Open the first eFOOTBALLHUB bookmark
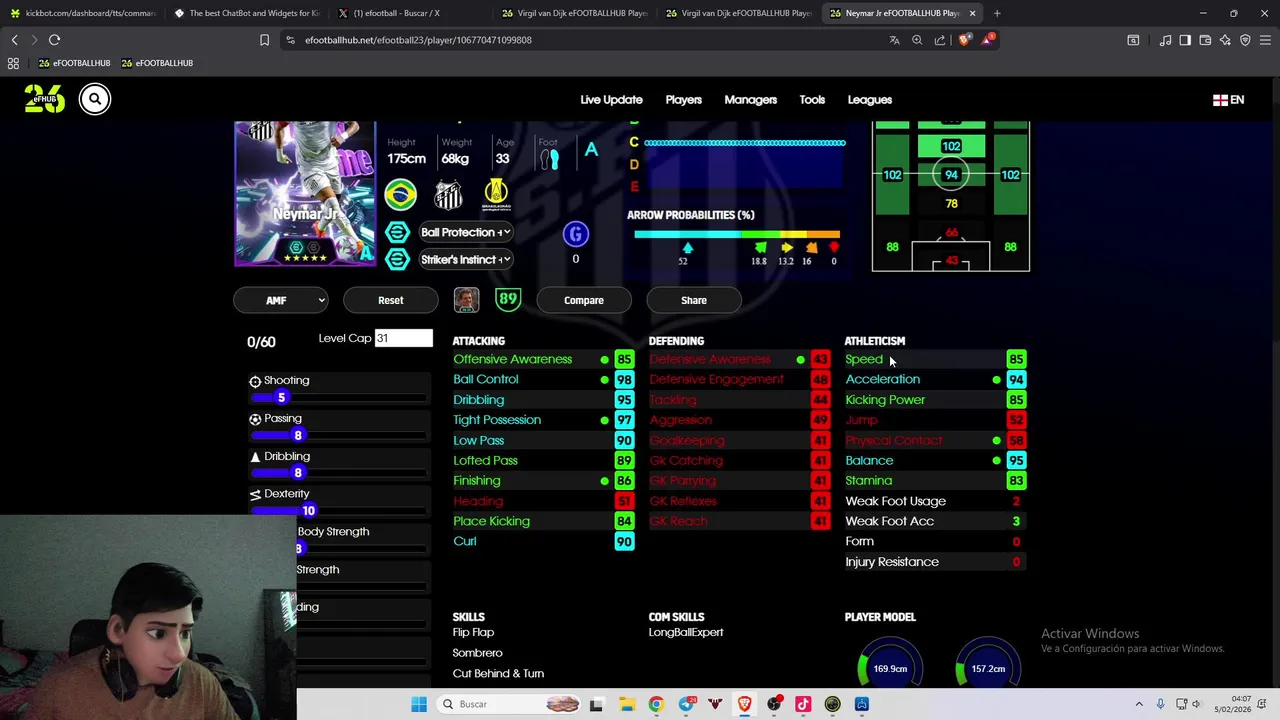The height and width of the screenshot is (720, 1280). coord(74,63)
